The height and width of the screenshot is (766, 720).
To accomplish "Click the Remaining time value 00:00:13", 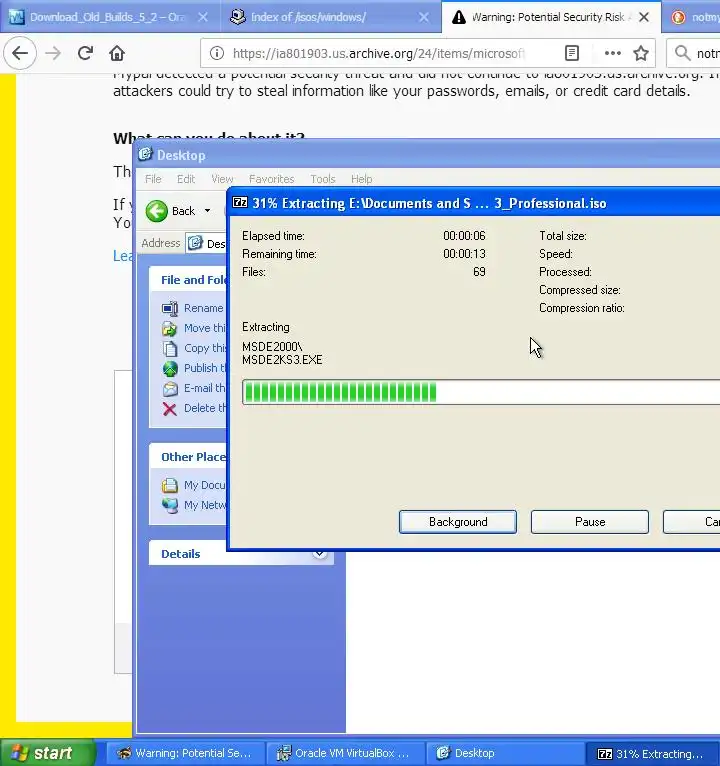I will [x=464, y=254].
